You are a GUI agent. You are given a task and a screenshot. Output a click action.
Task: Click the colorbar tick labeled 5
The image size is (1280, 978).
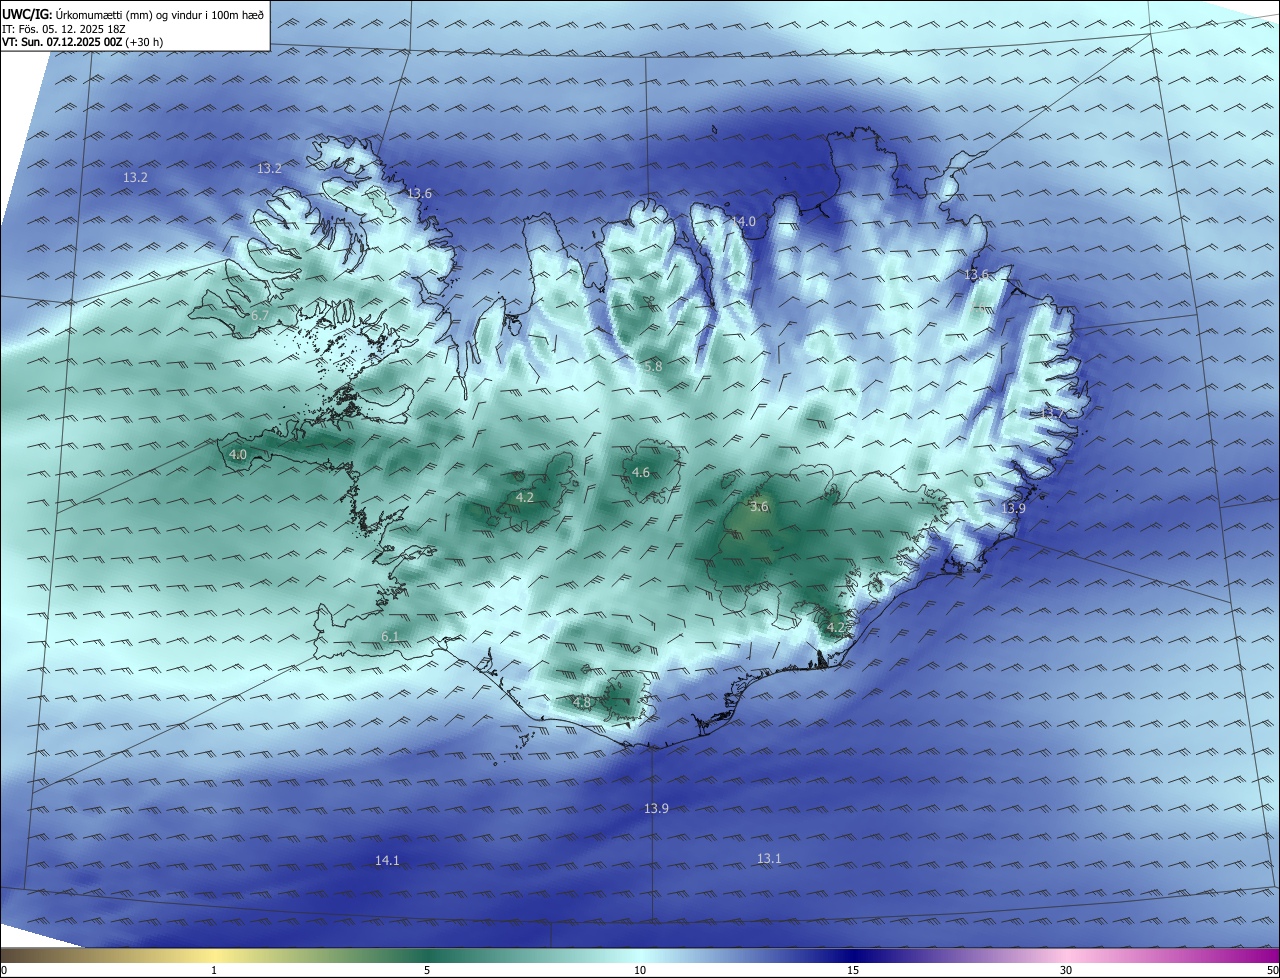point(427,970)
